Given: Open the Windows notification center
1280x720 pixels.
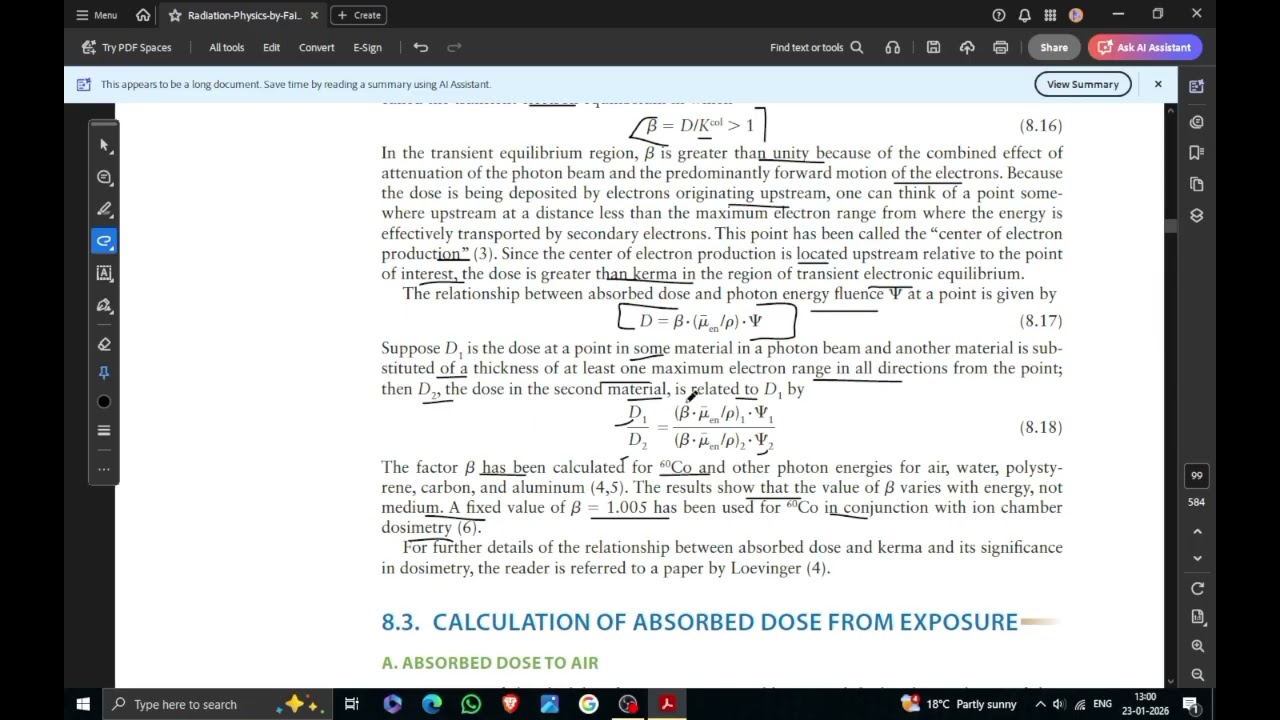Looking at the screenshot, I should tap(1190, 704).
